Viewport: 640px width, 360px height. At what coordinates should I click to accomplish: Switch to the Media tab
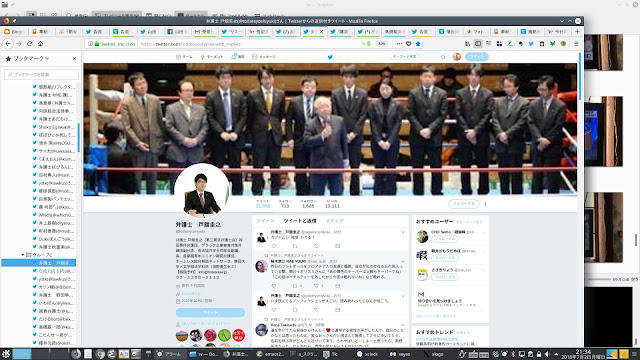(334, 221)
